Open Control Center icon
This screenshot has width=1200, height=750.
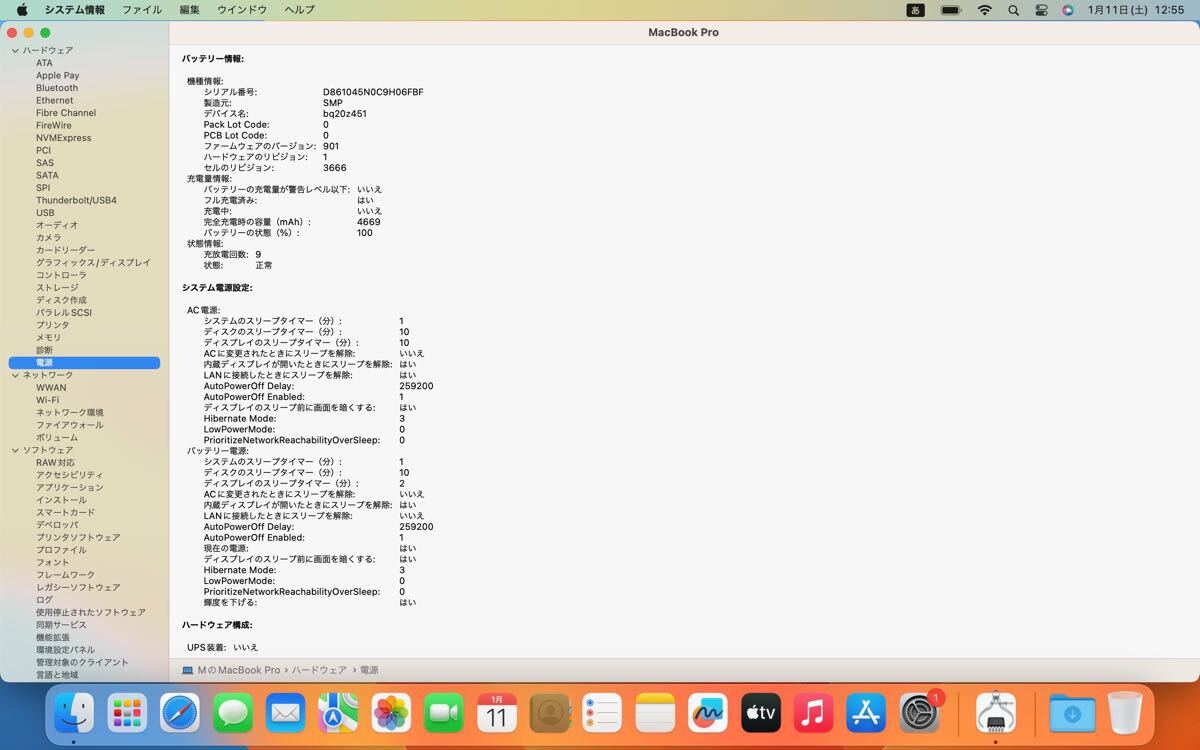click(1041, 10)
